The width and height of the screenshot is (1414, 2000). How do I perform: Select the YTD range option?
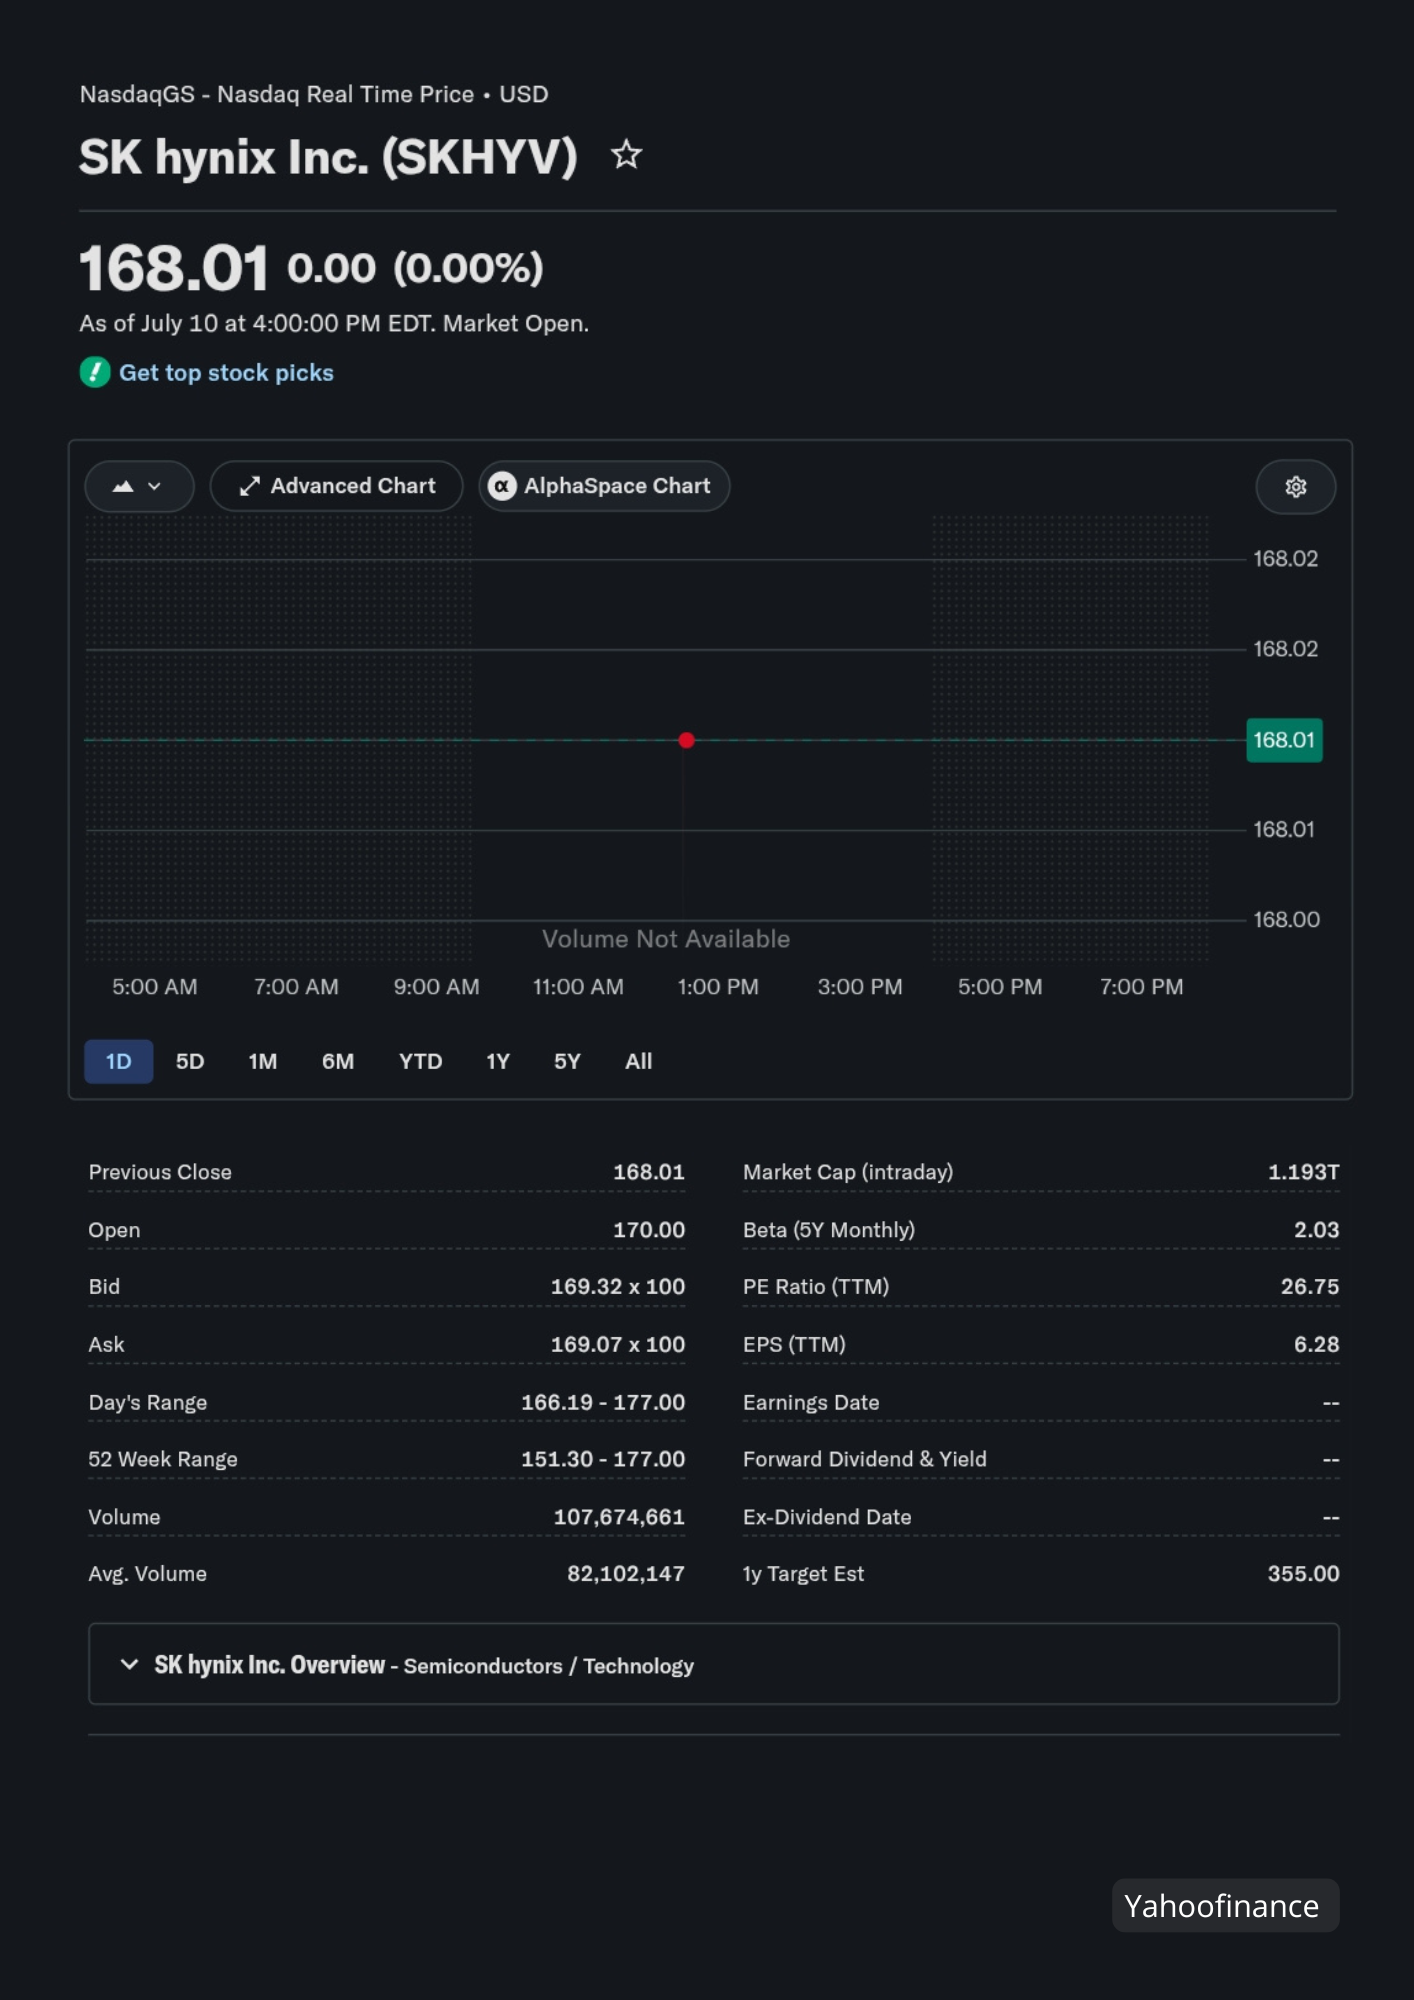point(420,1061)
